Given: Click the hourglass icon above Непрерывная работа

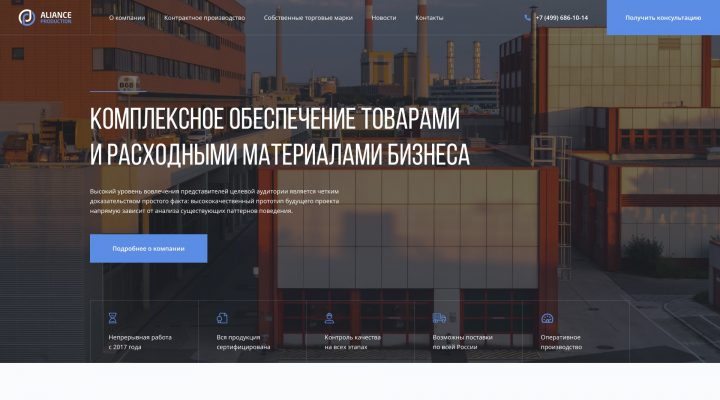Looking at the screenshot, I should tap(112, 318).
